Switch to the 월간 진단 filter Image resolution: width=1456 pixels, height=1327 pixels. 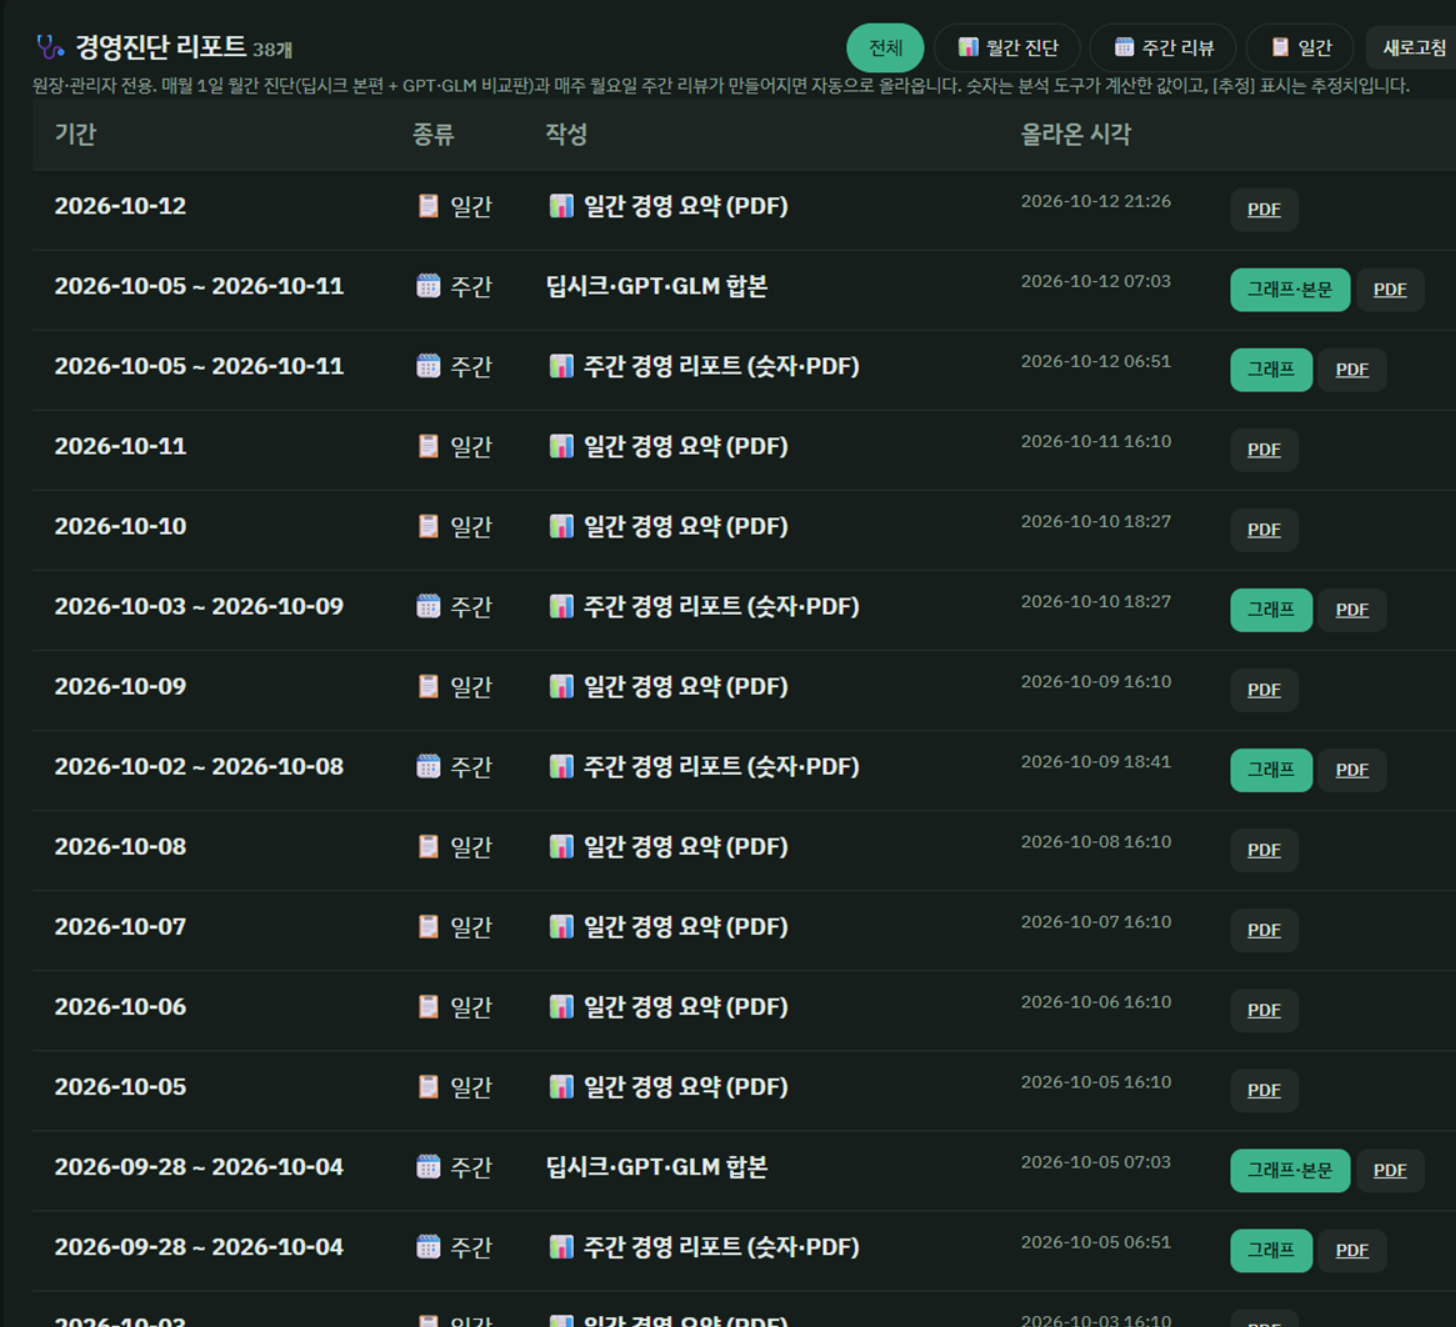pyautogui.click(x=1007, y=47)
